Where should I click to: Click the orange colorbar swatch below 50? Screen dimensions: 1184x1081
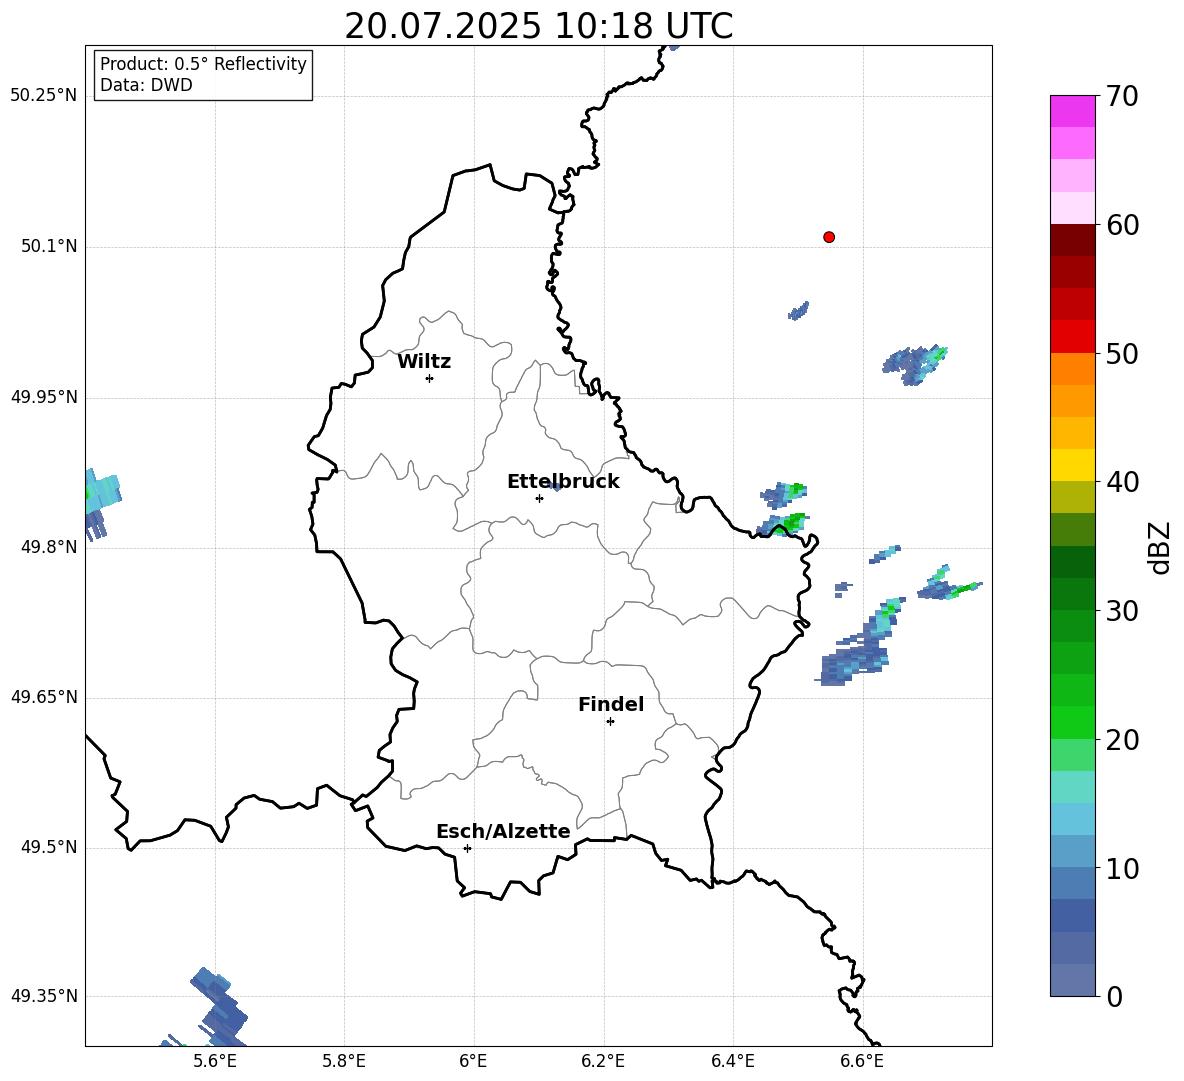1073,369
